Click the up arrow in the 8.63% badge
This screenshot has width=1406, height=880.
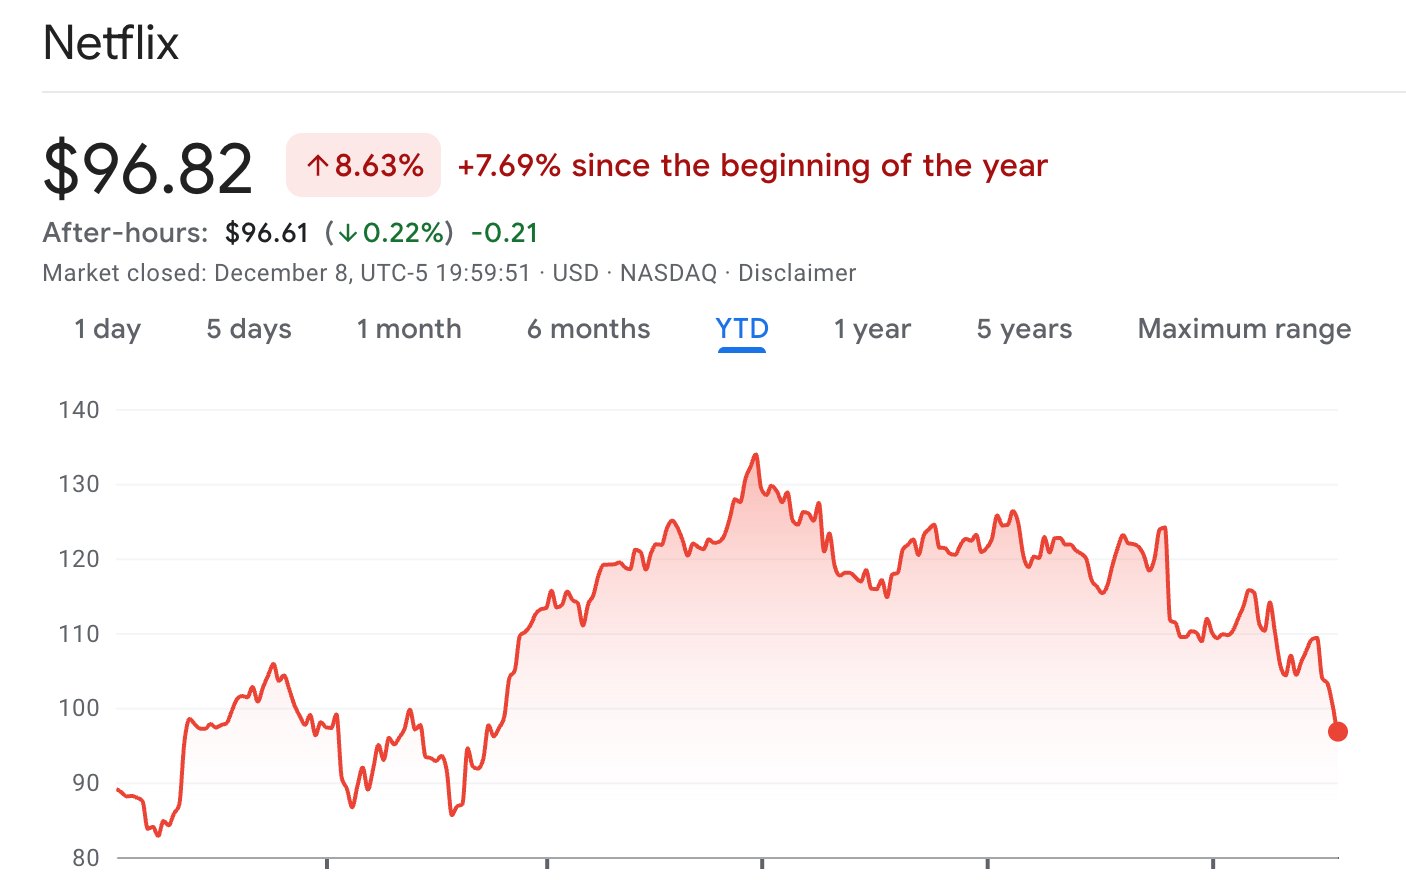click(x=317, y=166)
